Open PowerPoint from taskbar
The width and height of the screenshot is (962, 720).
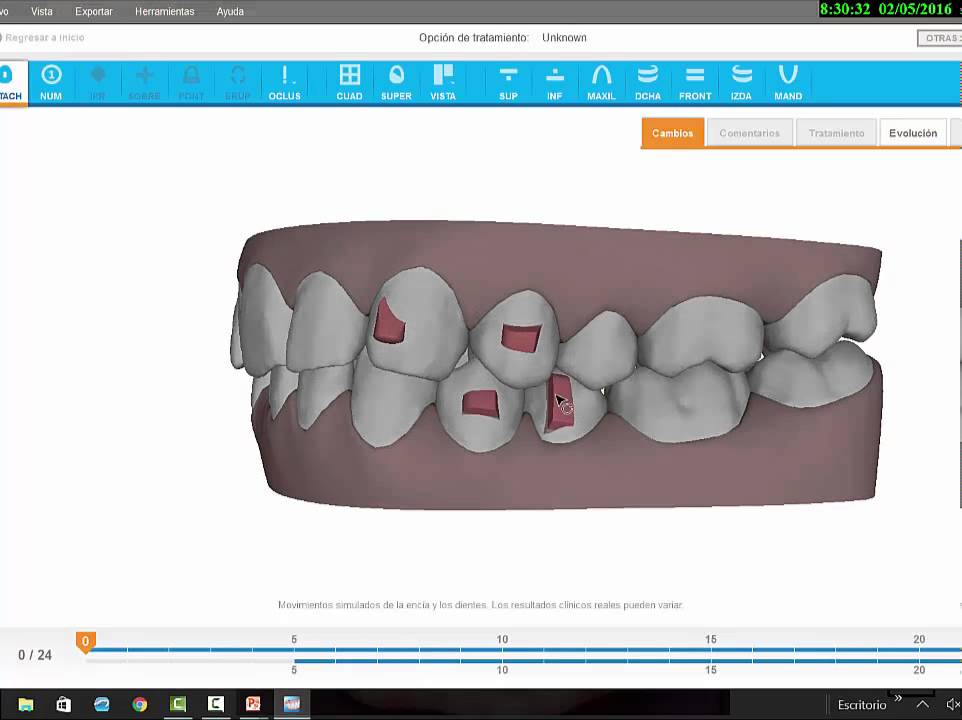click(x=253, y=704)
